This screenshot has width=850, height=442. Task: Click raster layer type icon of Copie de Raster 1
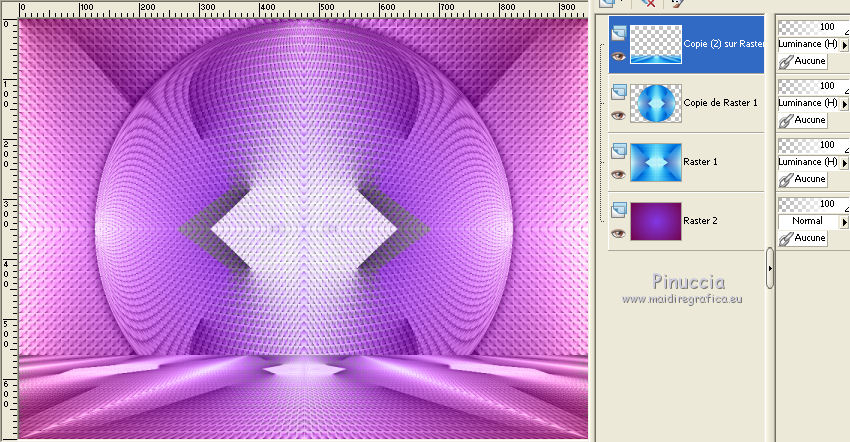click(x=619, y=93)
